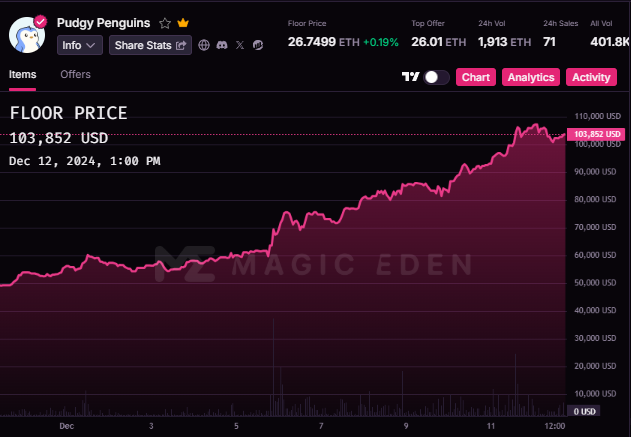Click the Share Stats button
This screenshot has width=631, height=437.
150,45
